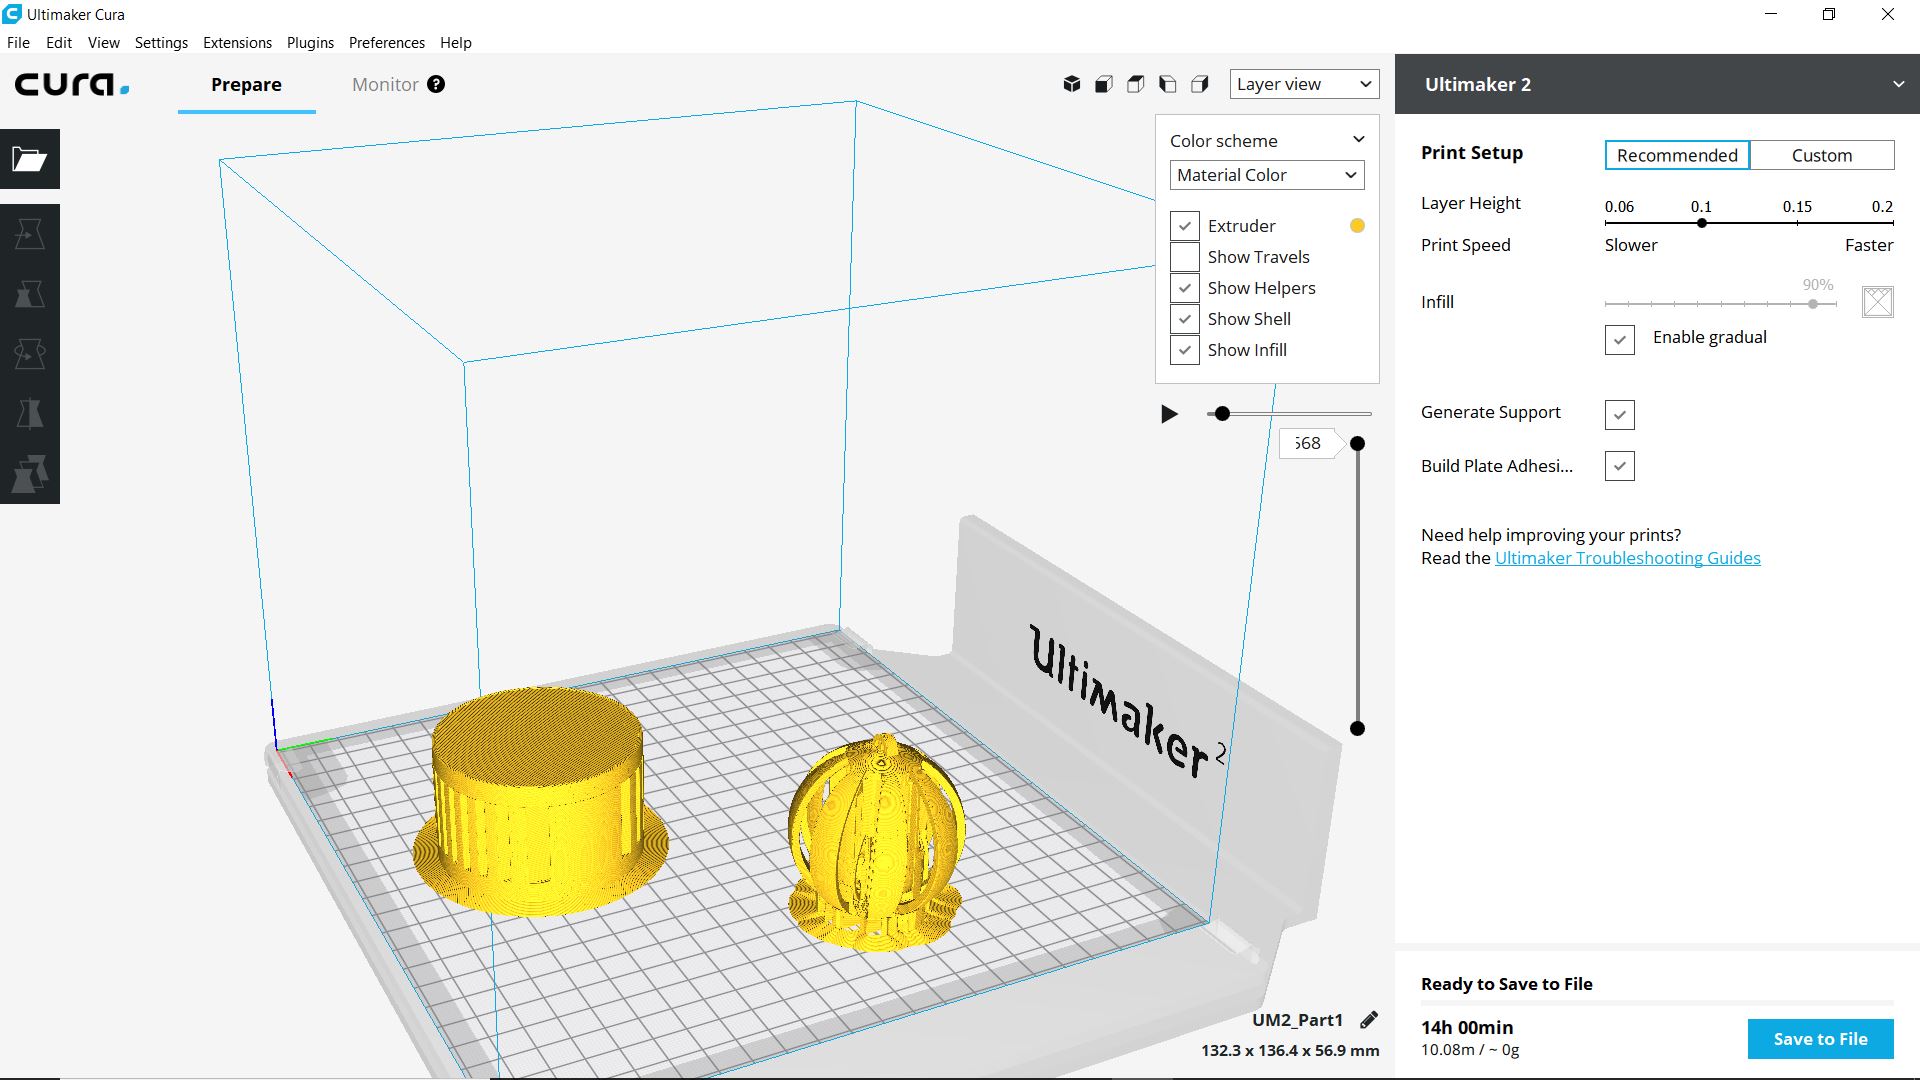
Task: Click the 3D view camera cube icon
Action: 1072,84
